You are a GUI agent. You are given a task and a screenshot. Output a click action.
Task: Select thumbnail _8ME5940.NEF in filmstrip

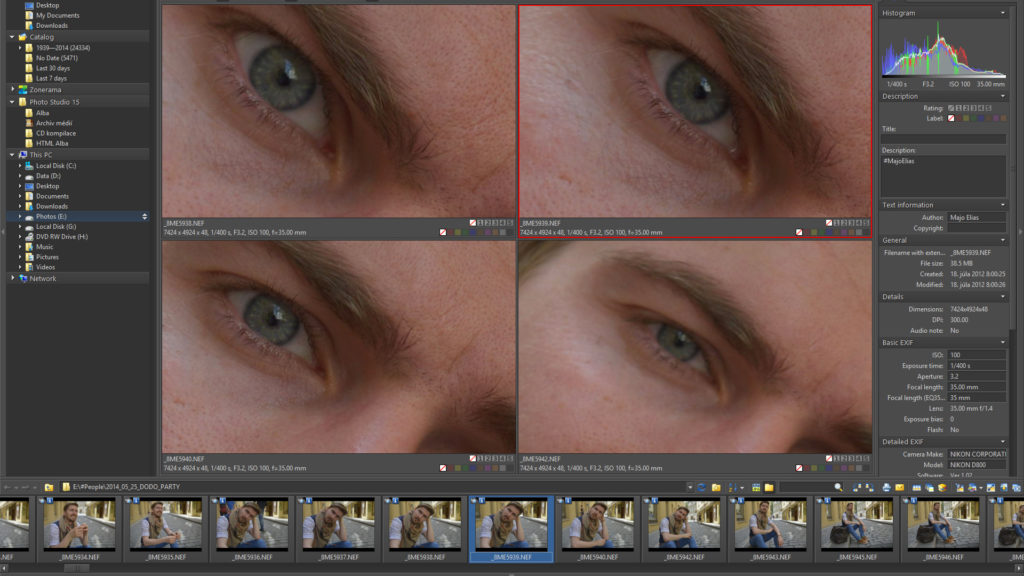[x=598, y=528]
